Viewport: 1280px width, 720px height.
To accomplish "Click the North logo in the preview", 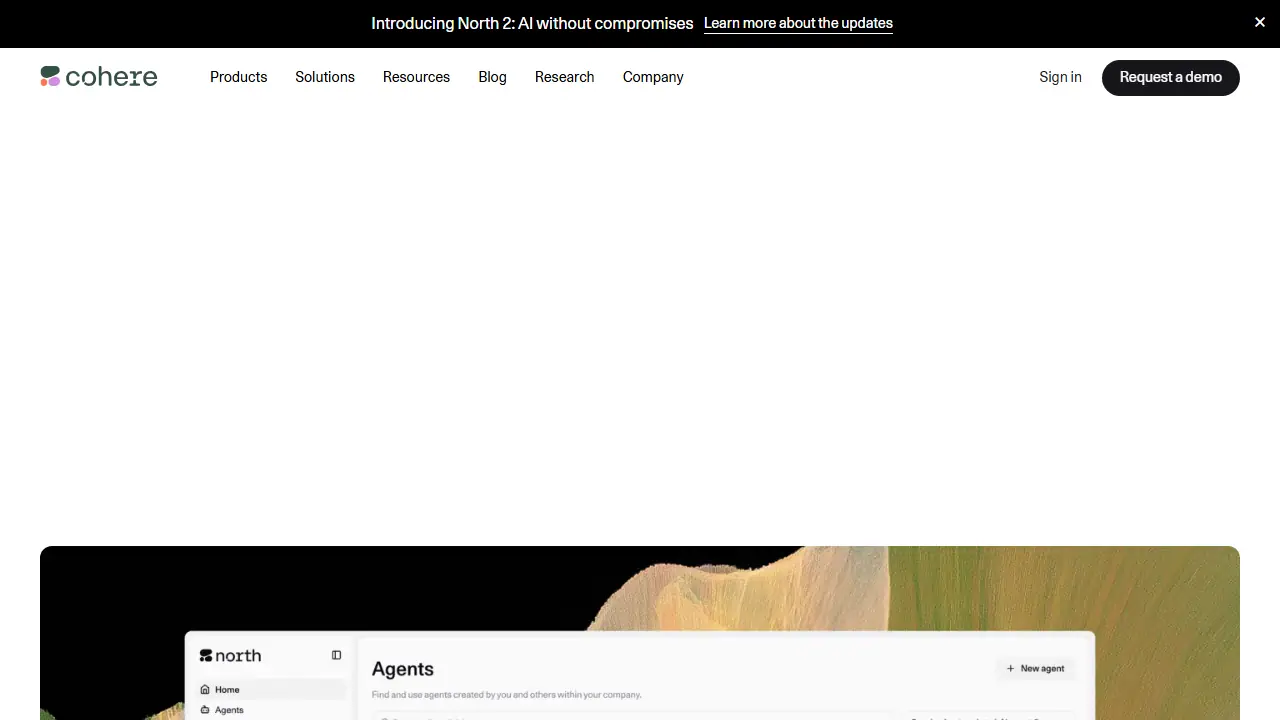I will 230,656.
